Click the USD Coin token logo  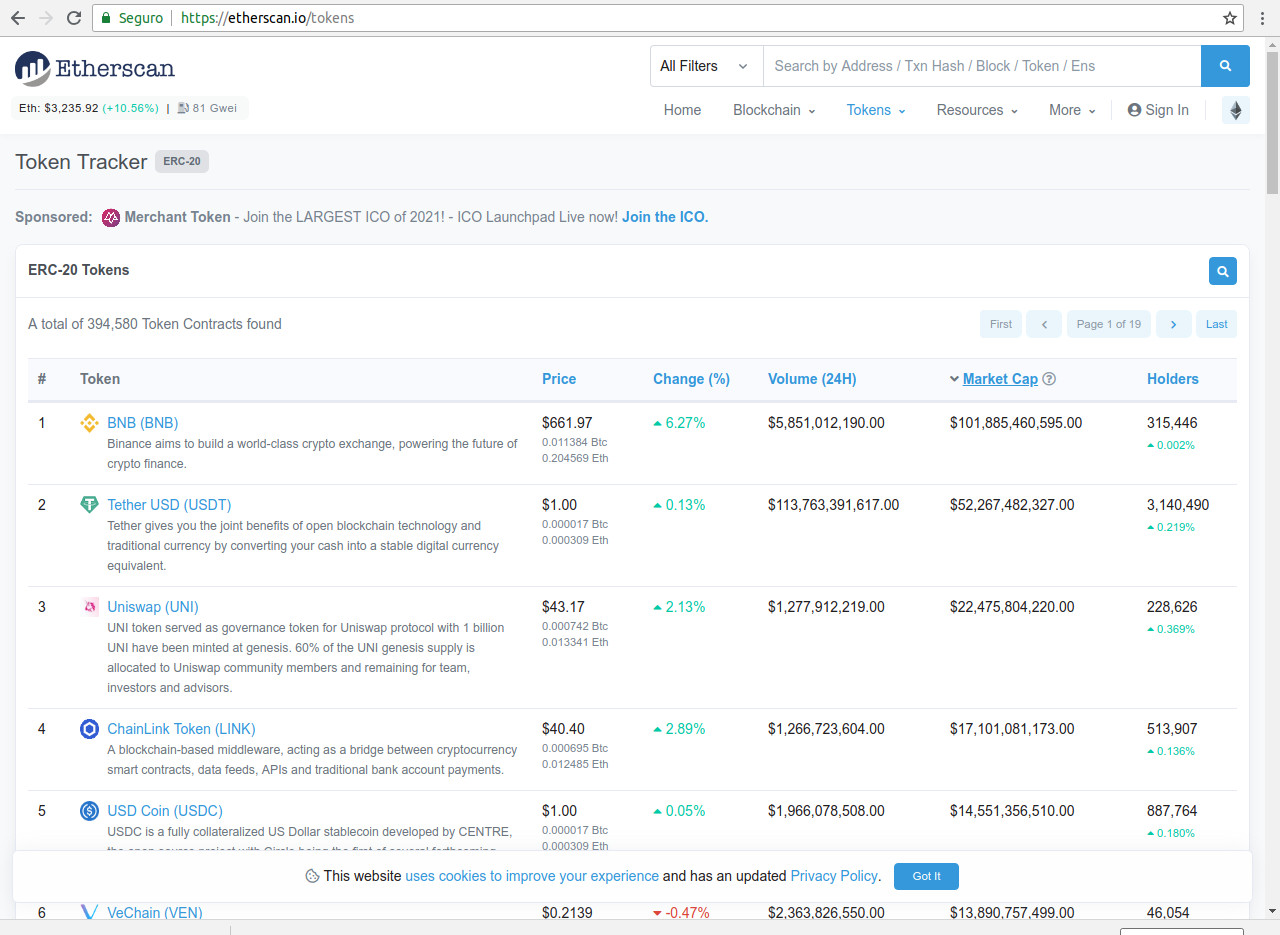[x=89, y=811]
